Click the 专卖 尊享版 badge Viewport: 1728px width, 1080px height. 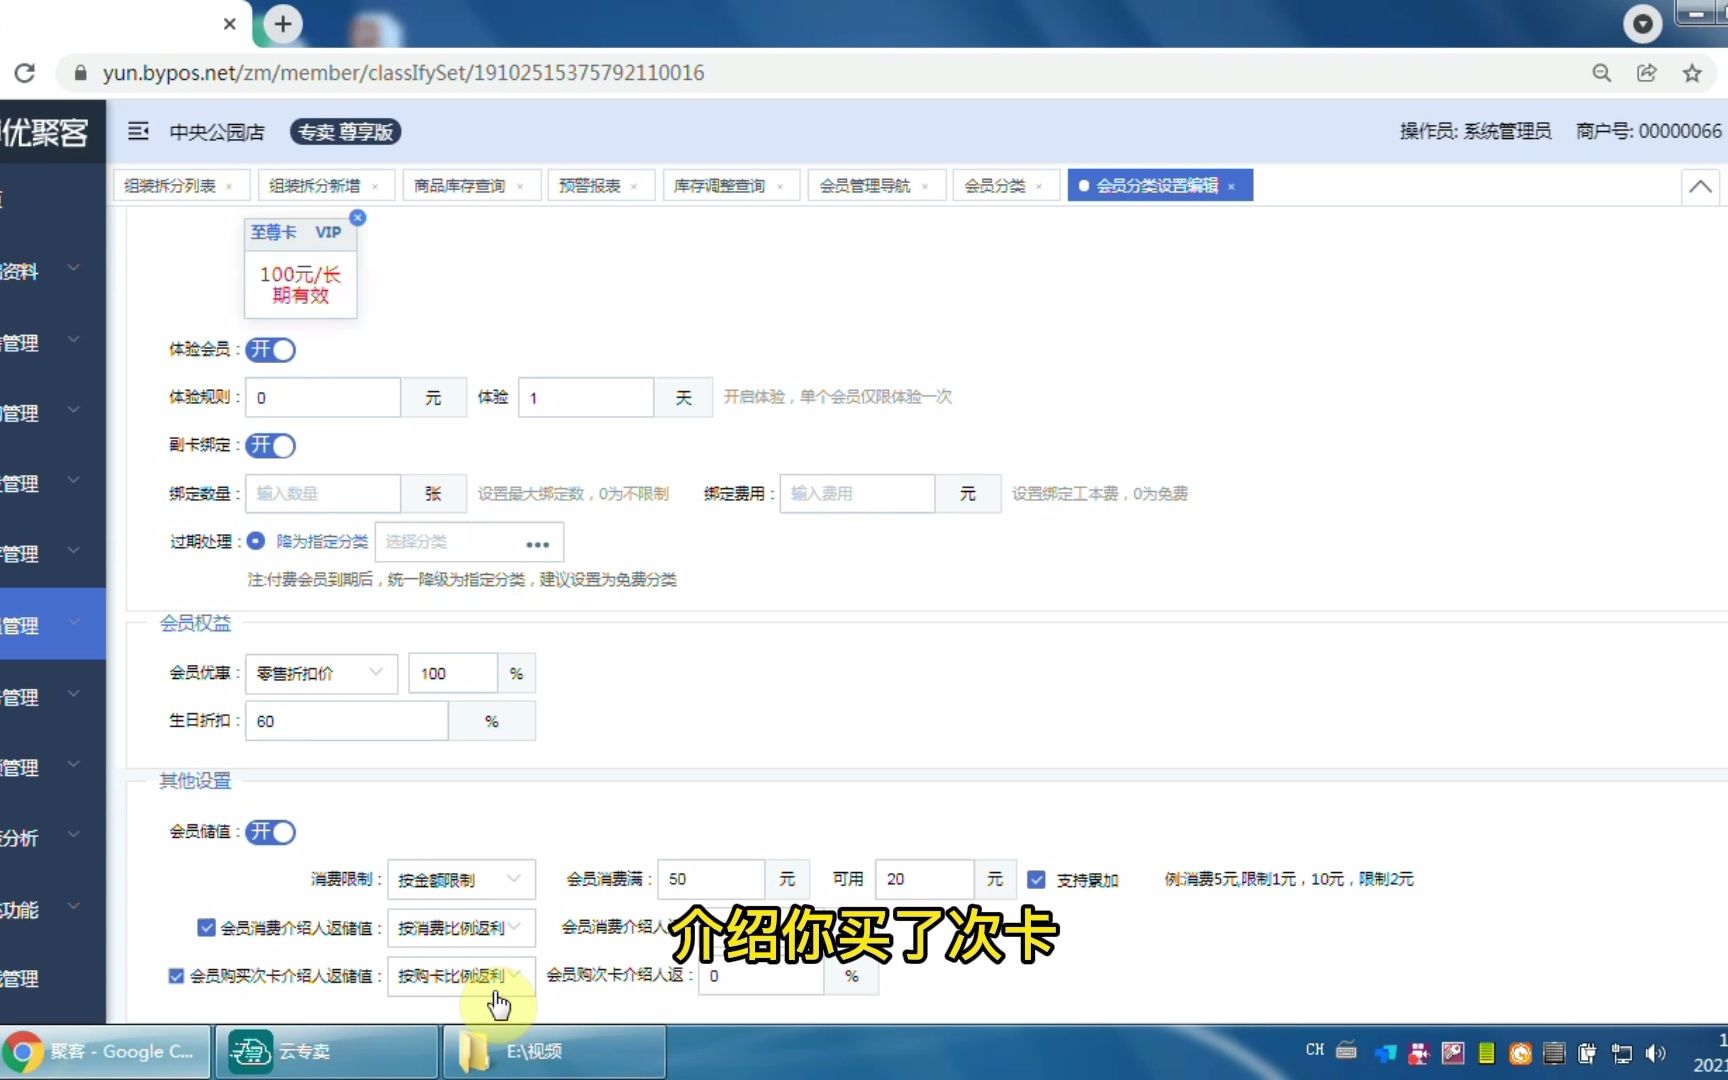[346, 132]
